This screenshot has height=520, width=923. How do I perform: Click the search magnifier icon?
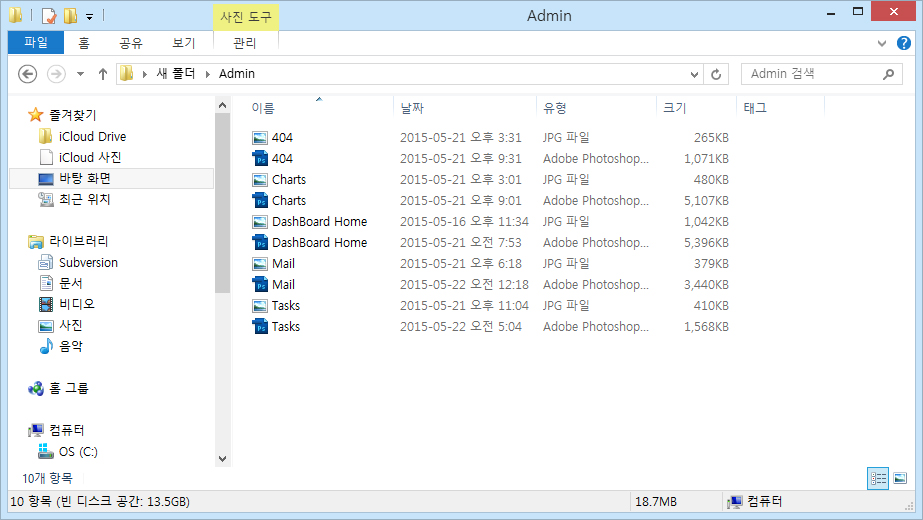(x=889, y=74)
